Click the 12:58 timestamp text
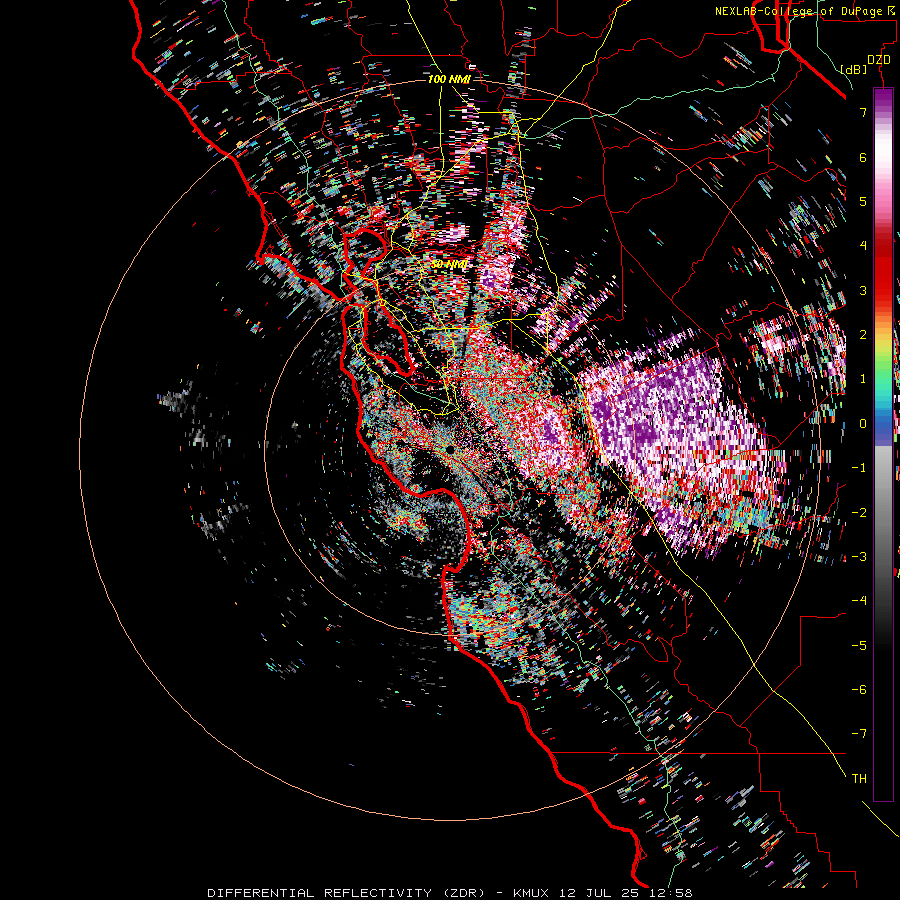The height and width of the screenshot is (900, 900). [671, 893]
